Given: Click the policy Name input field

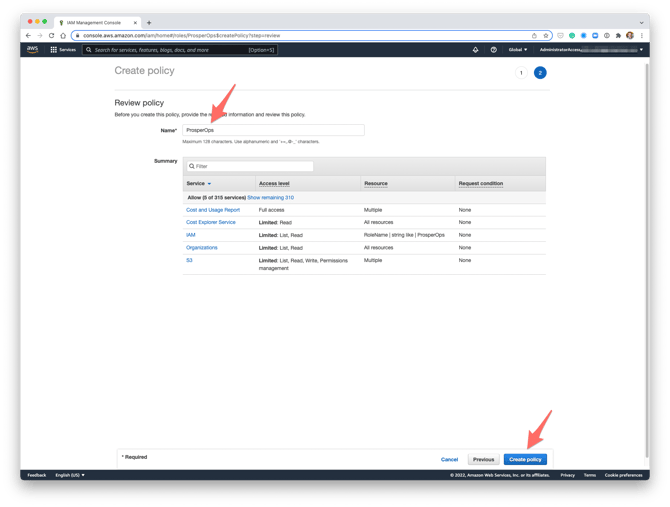Looking at the screenshot, I should click(273, 130).
